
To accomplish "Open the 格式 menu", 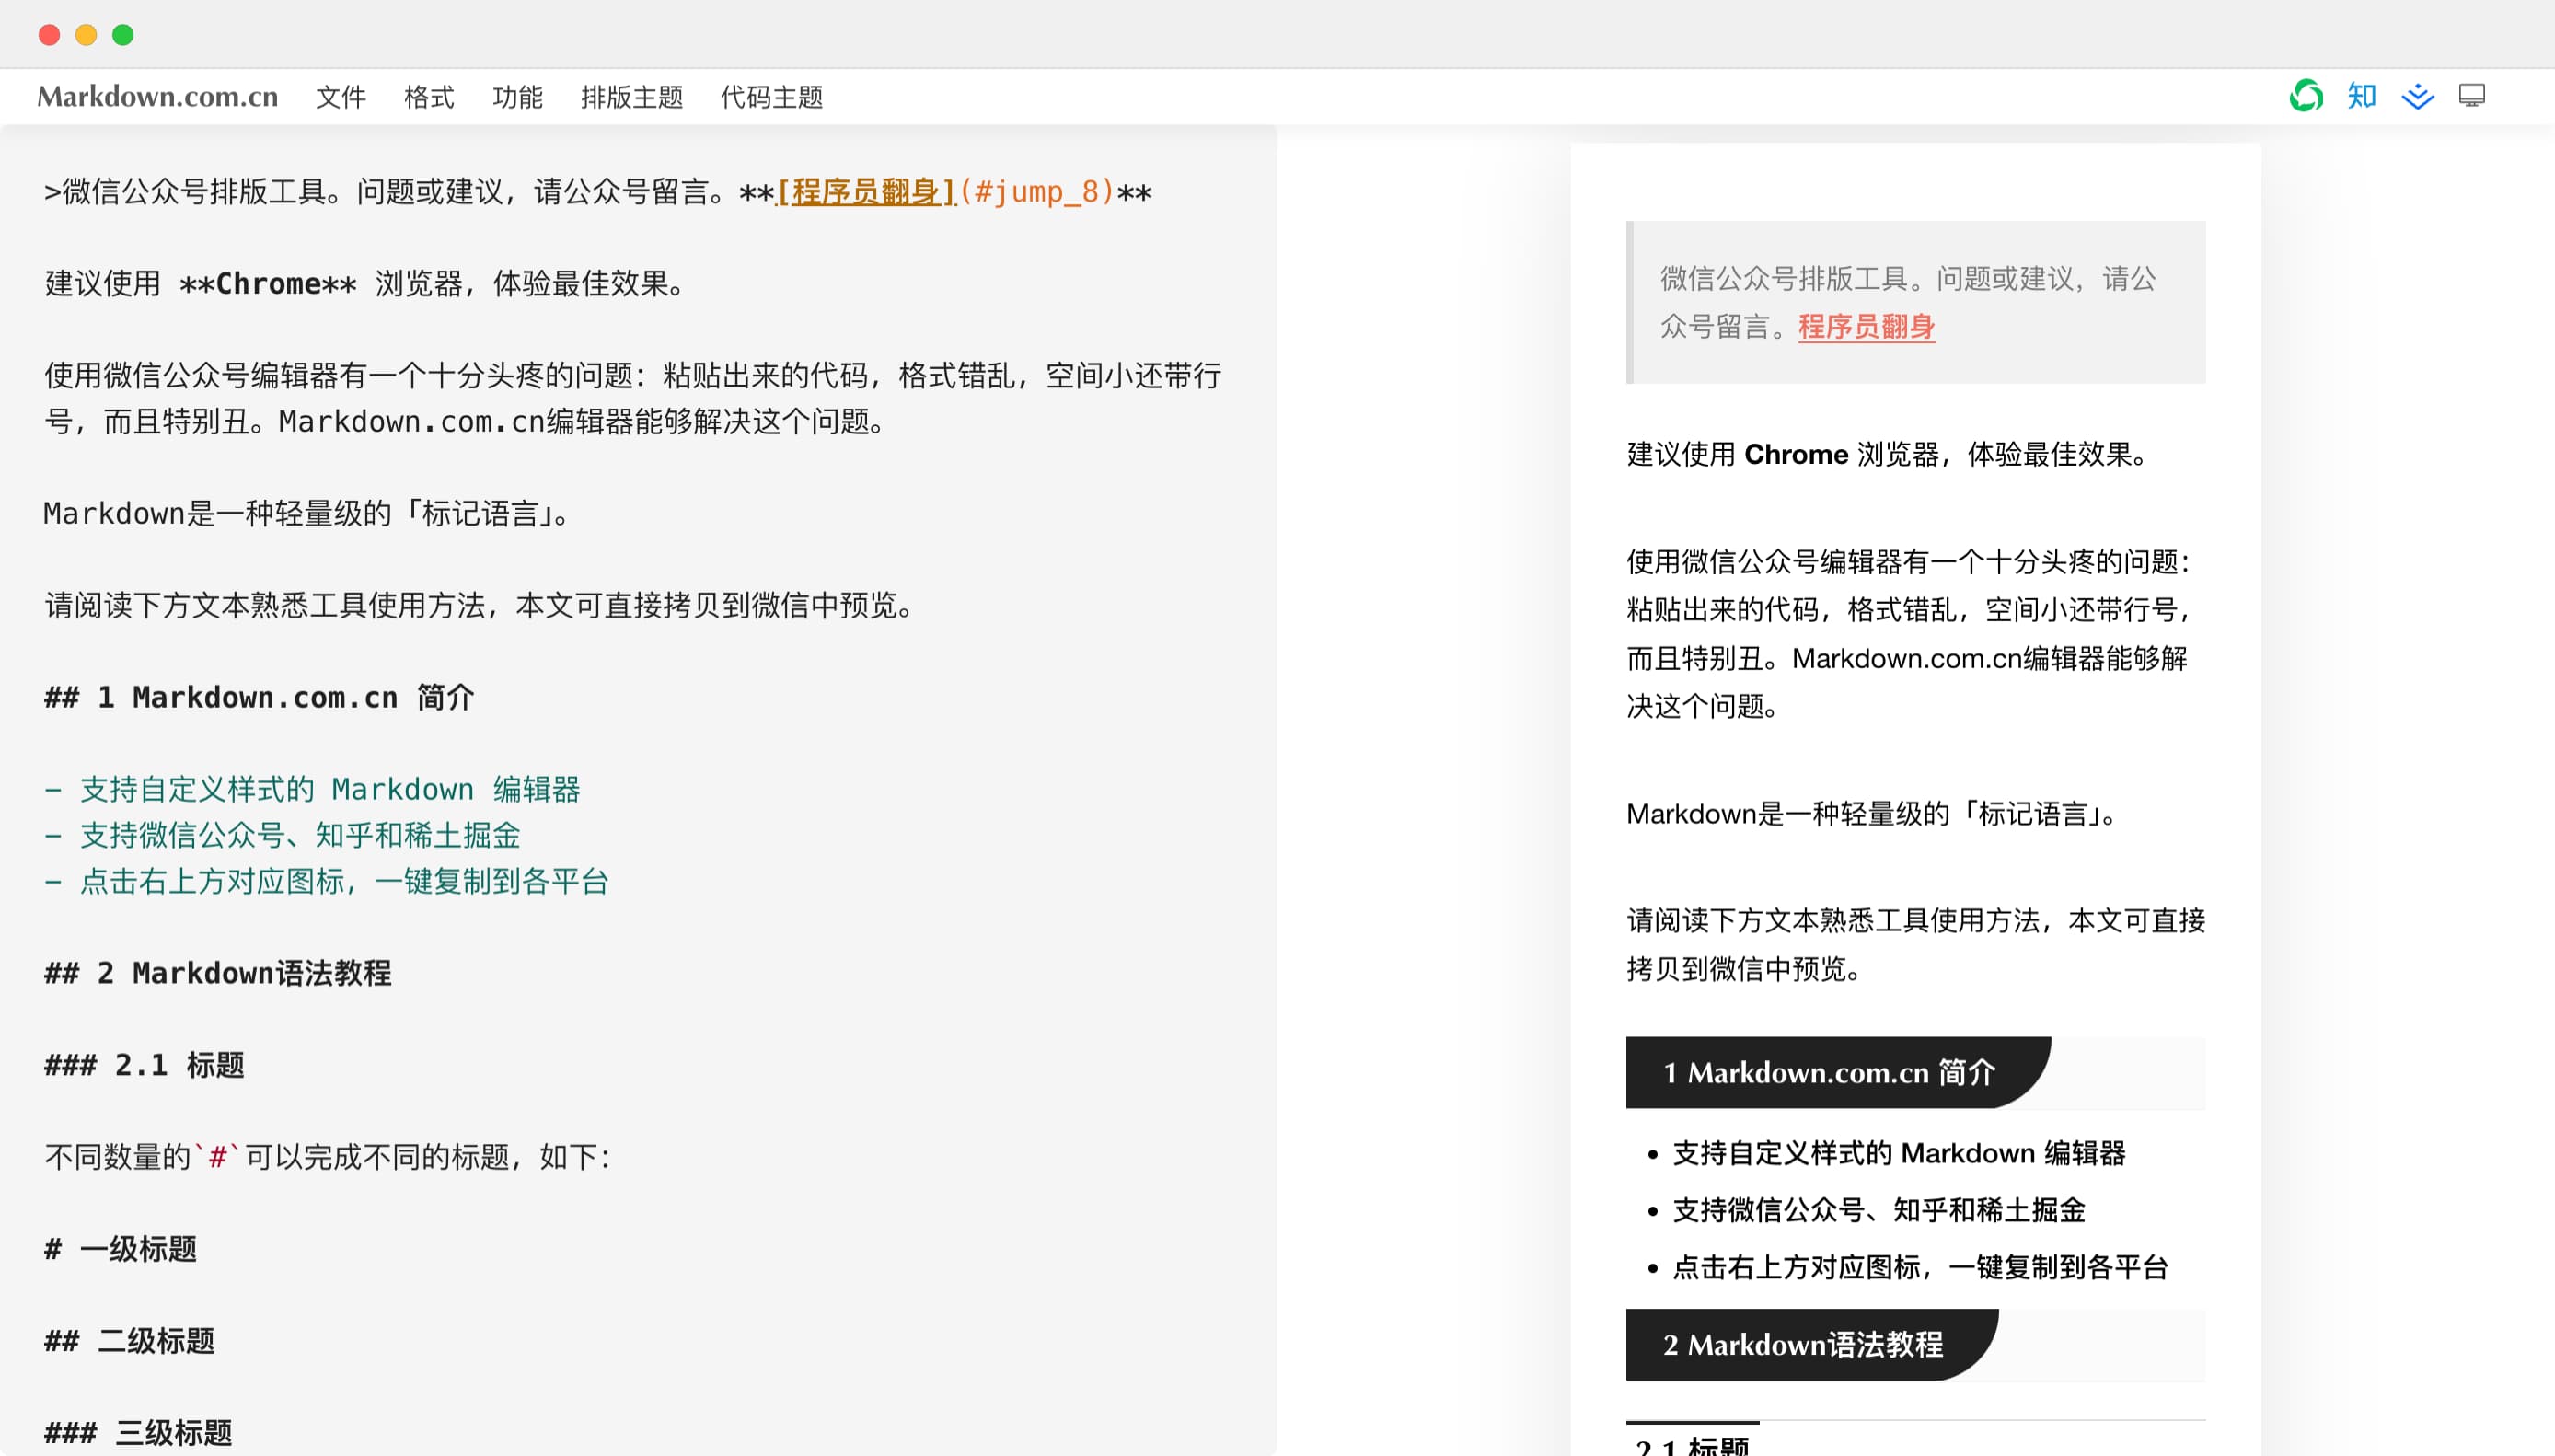I will [429, 97].
